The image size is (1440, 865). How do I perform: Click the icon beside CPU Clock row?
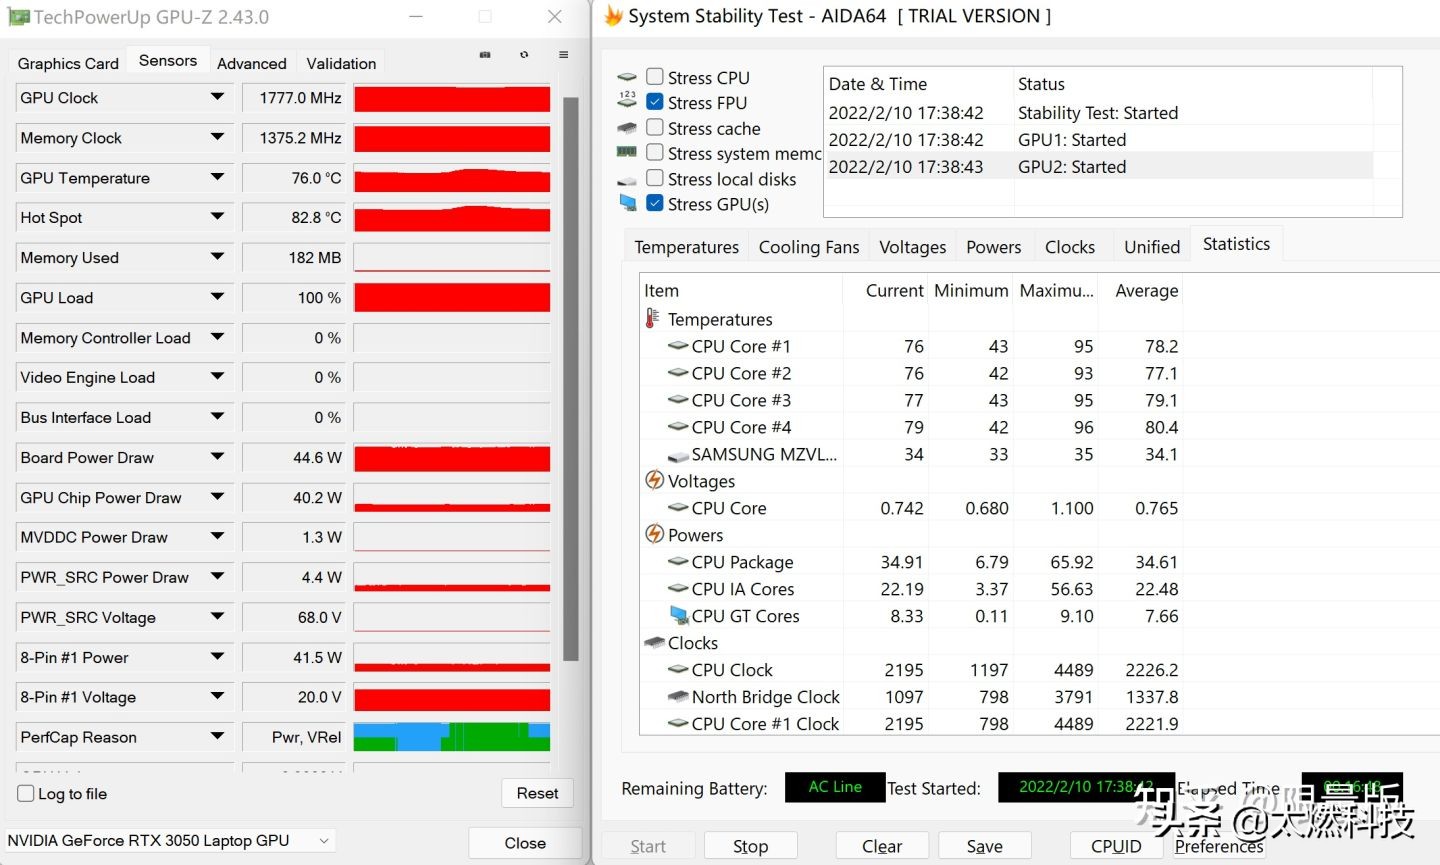click(678, 669)
